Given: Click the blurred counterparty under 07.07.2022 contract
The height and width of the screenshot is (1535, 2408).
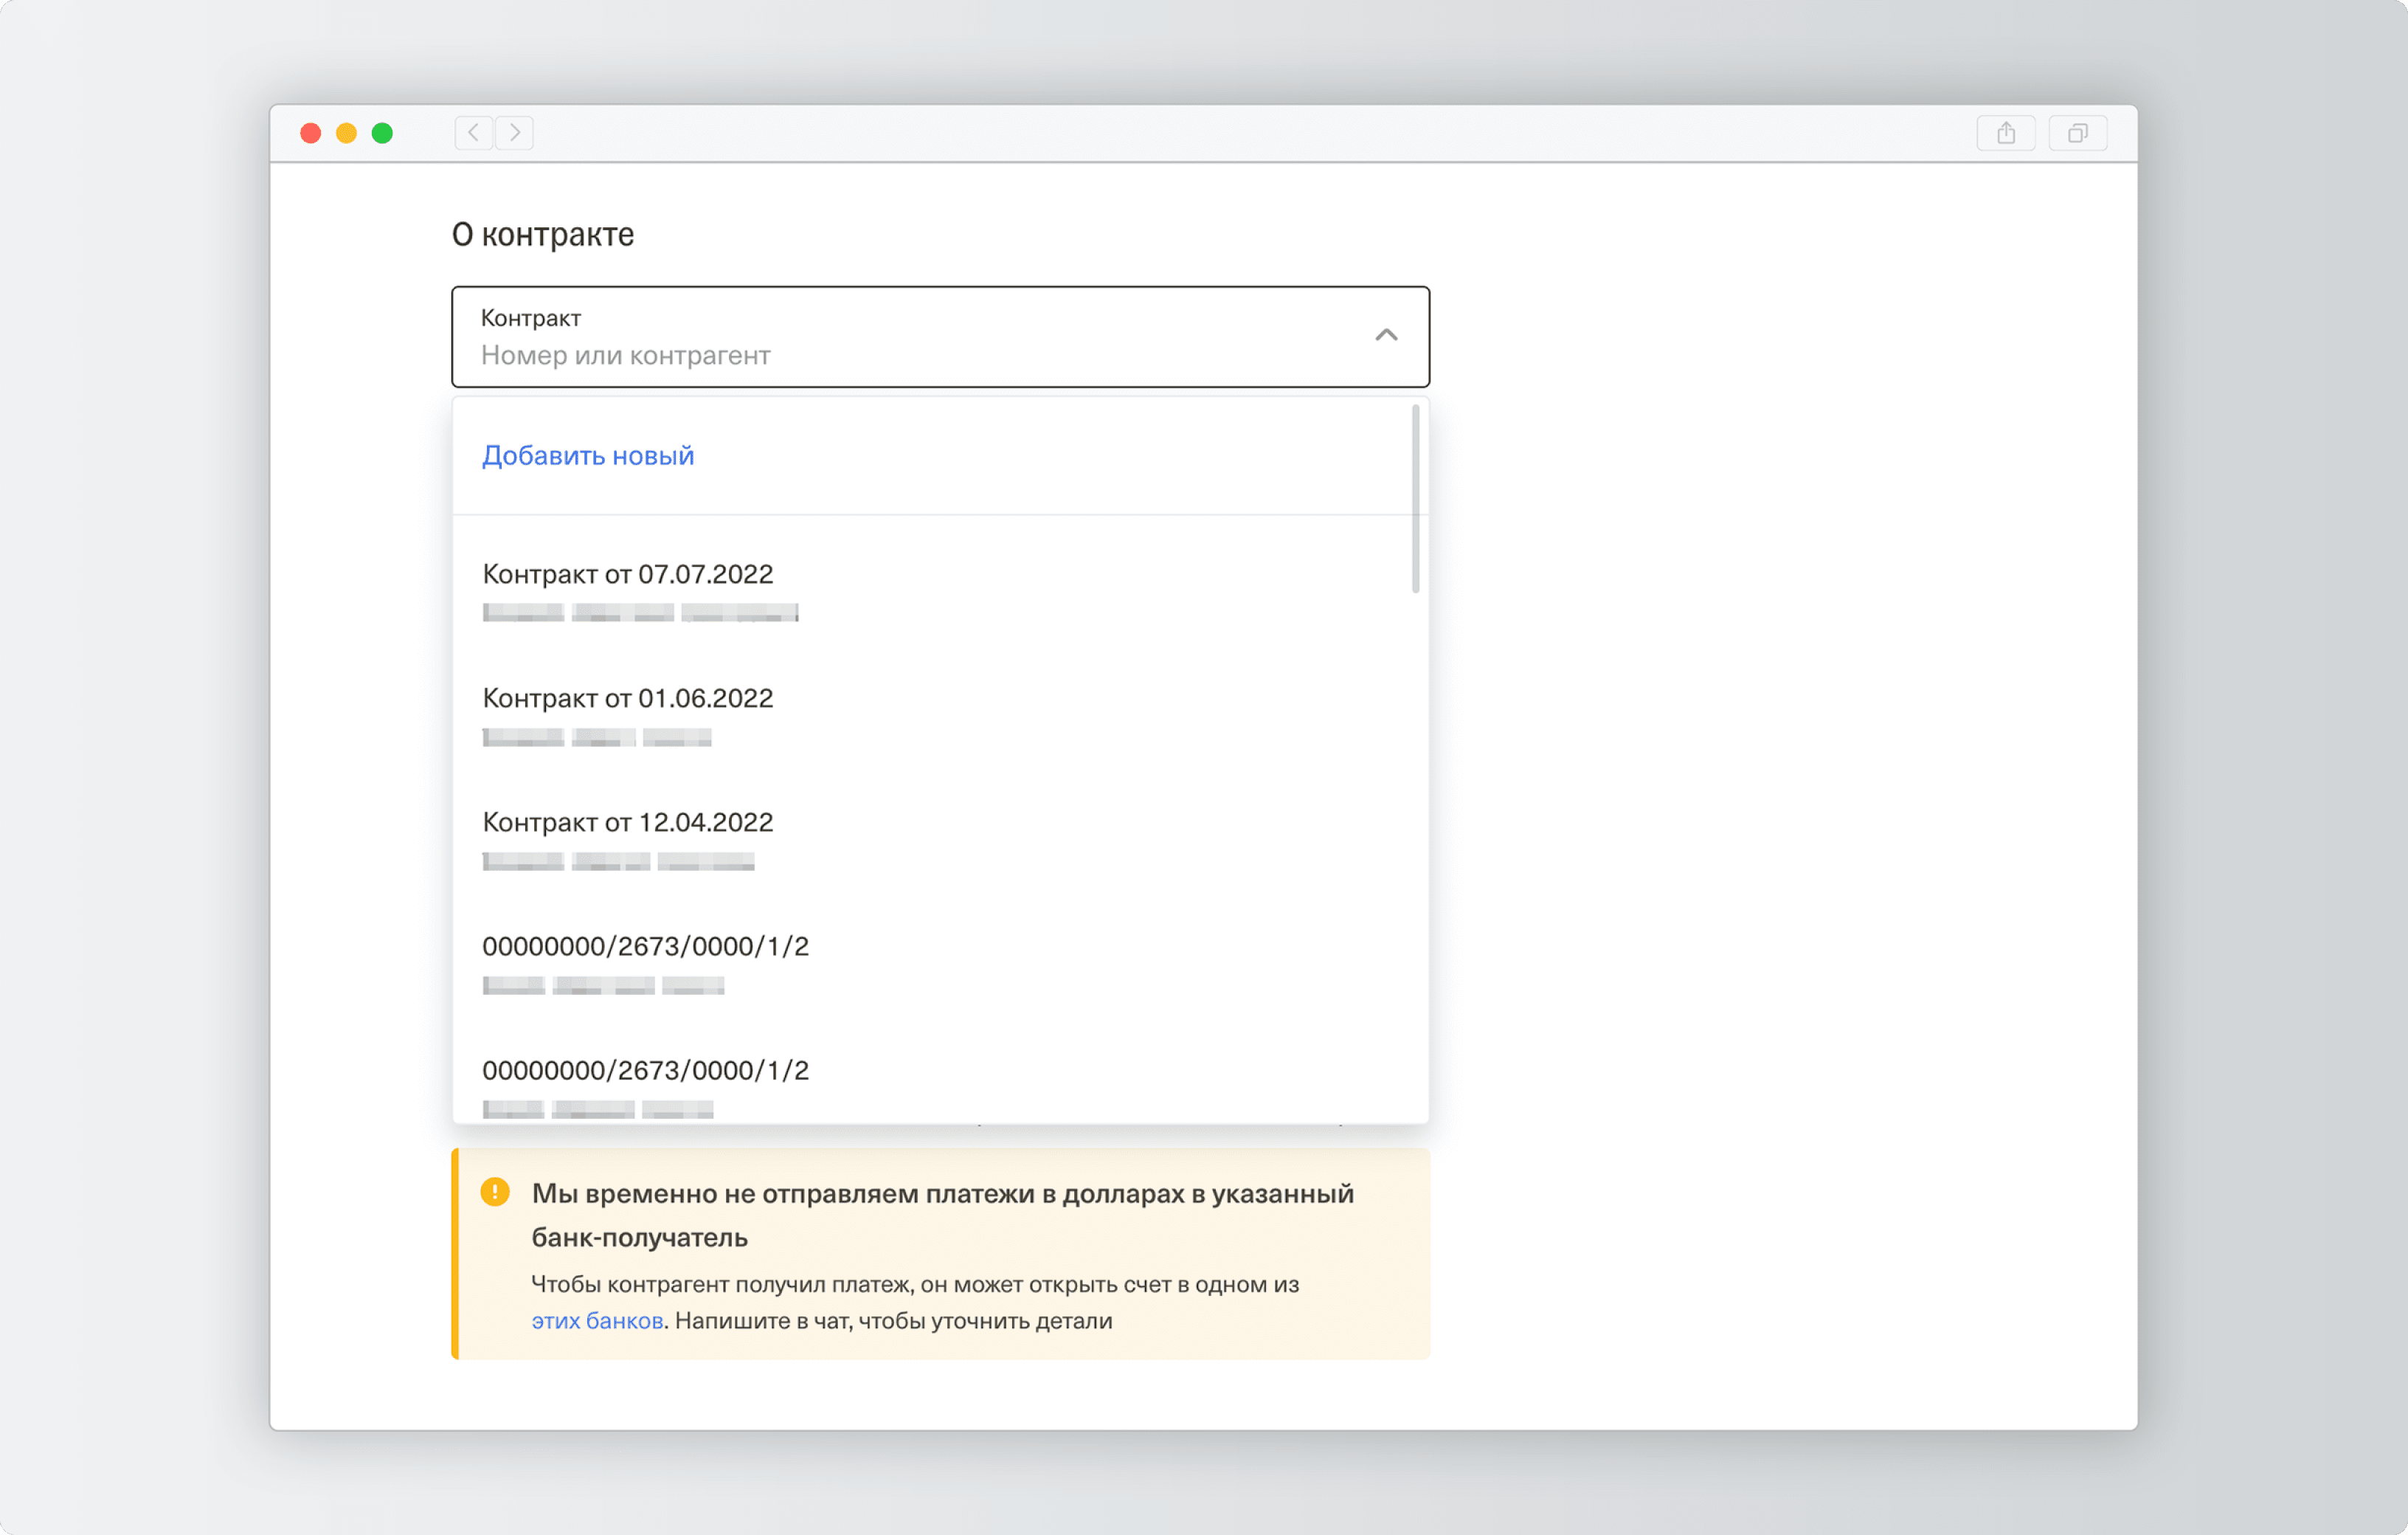Looking at the screenshot, I should (x=640, y=613).
